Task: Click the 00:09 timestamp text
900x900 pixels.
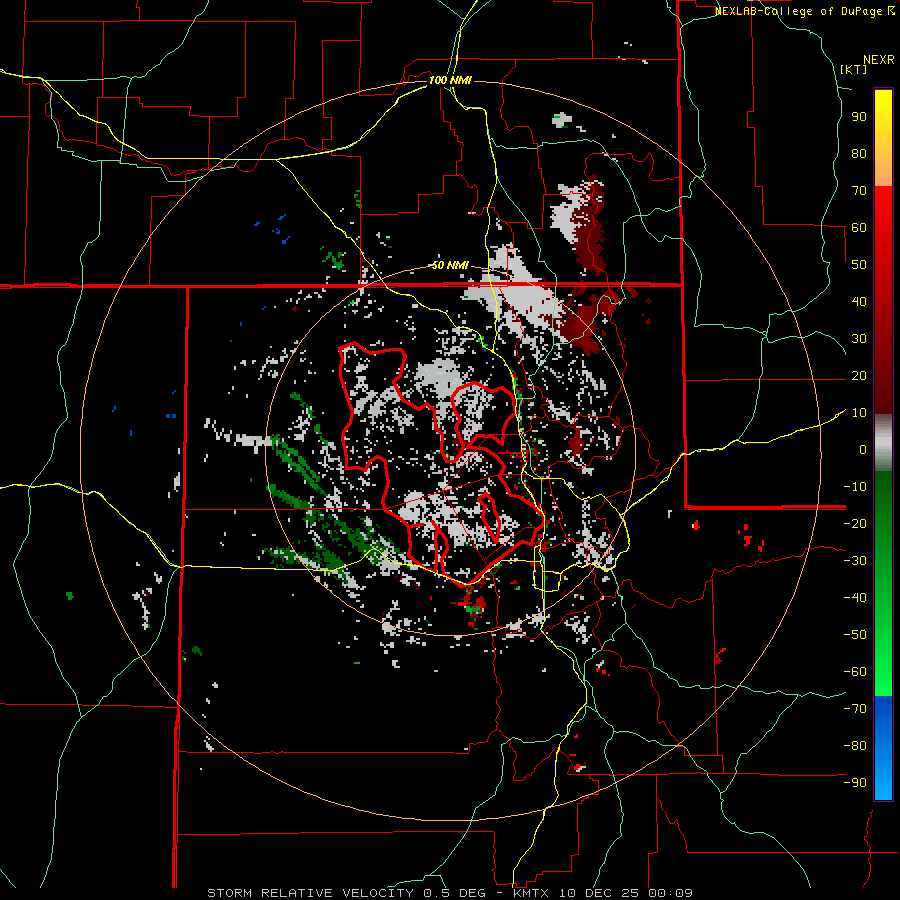Action: click(672, 893)
